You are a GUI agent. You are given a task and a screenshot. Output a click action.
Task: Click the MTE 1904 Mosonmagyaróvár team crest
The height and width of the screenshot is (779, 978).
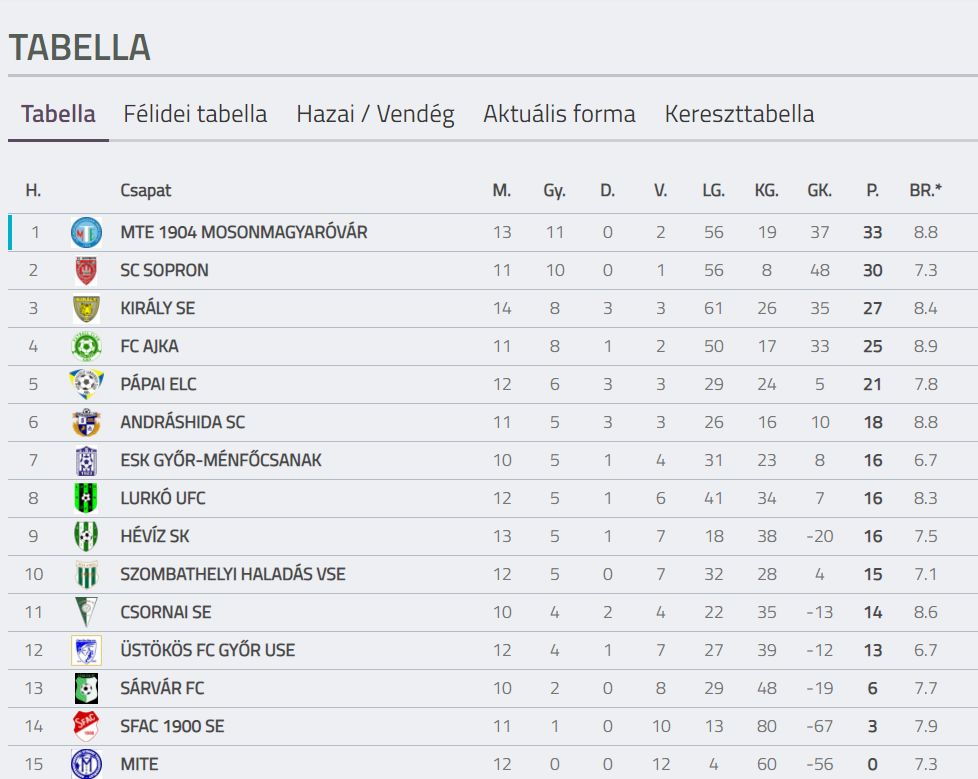pos(86,233)
